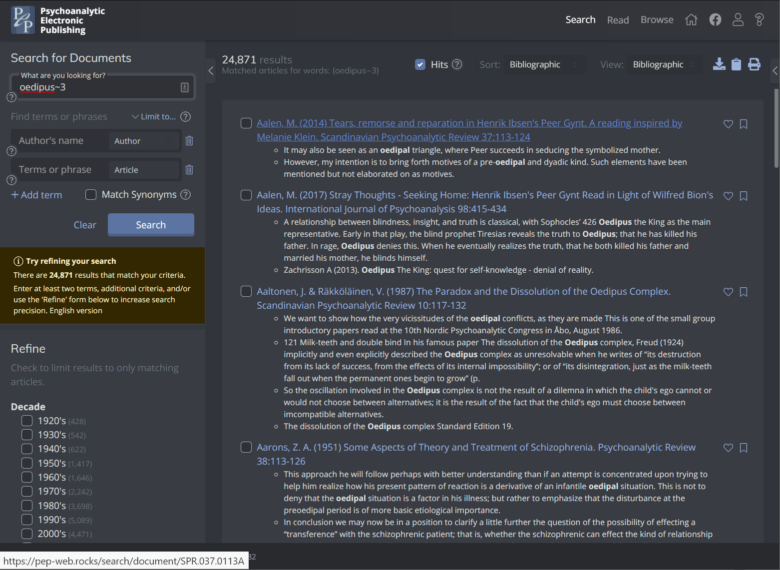The width and height of the screenshot is (780, 570).
Task: Switch to the Browse tab
Action: [x=656, y=20]
